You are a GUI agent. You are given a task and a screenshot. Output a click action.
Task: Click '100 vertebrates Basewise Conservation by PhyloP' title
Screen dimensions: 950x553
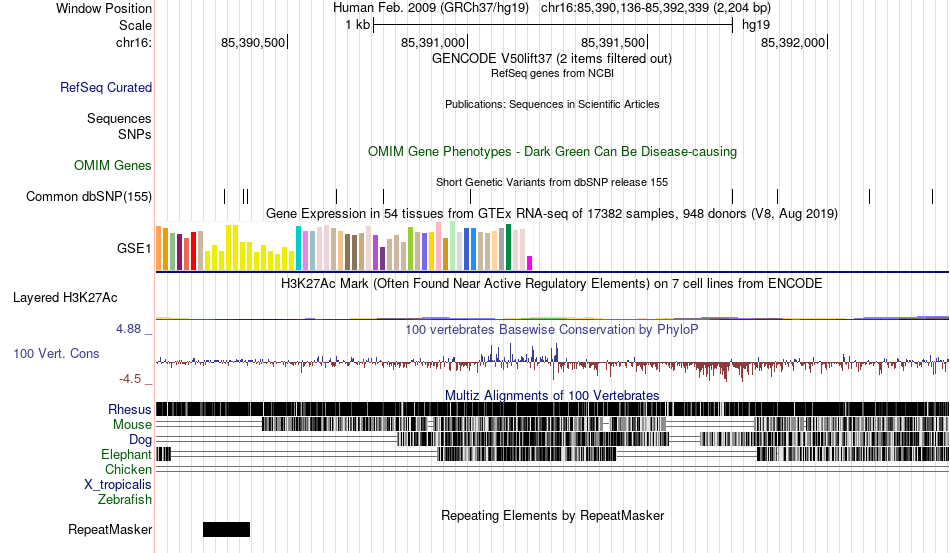552,329
